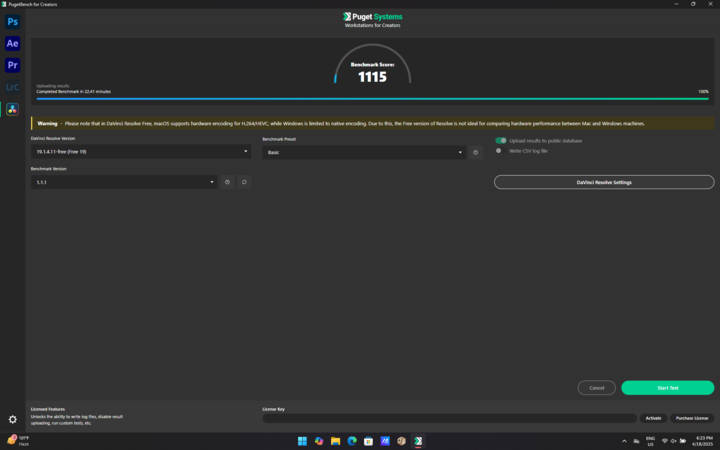Toggle Upload results to public database
Screen dimensions: 720x450
pos(501,141)
